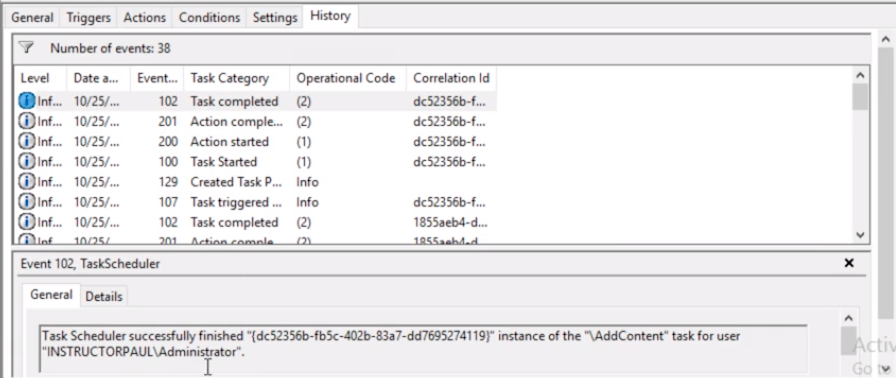This screenshot has width=896, height=378.
Task: Click the events list scrollbar thumb
Action: click(x=860, y=96)
